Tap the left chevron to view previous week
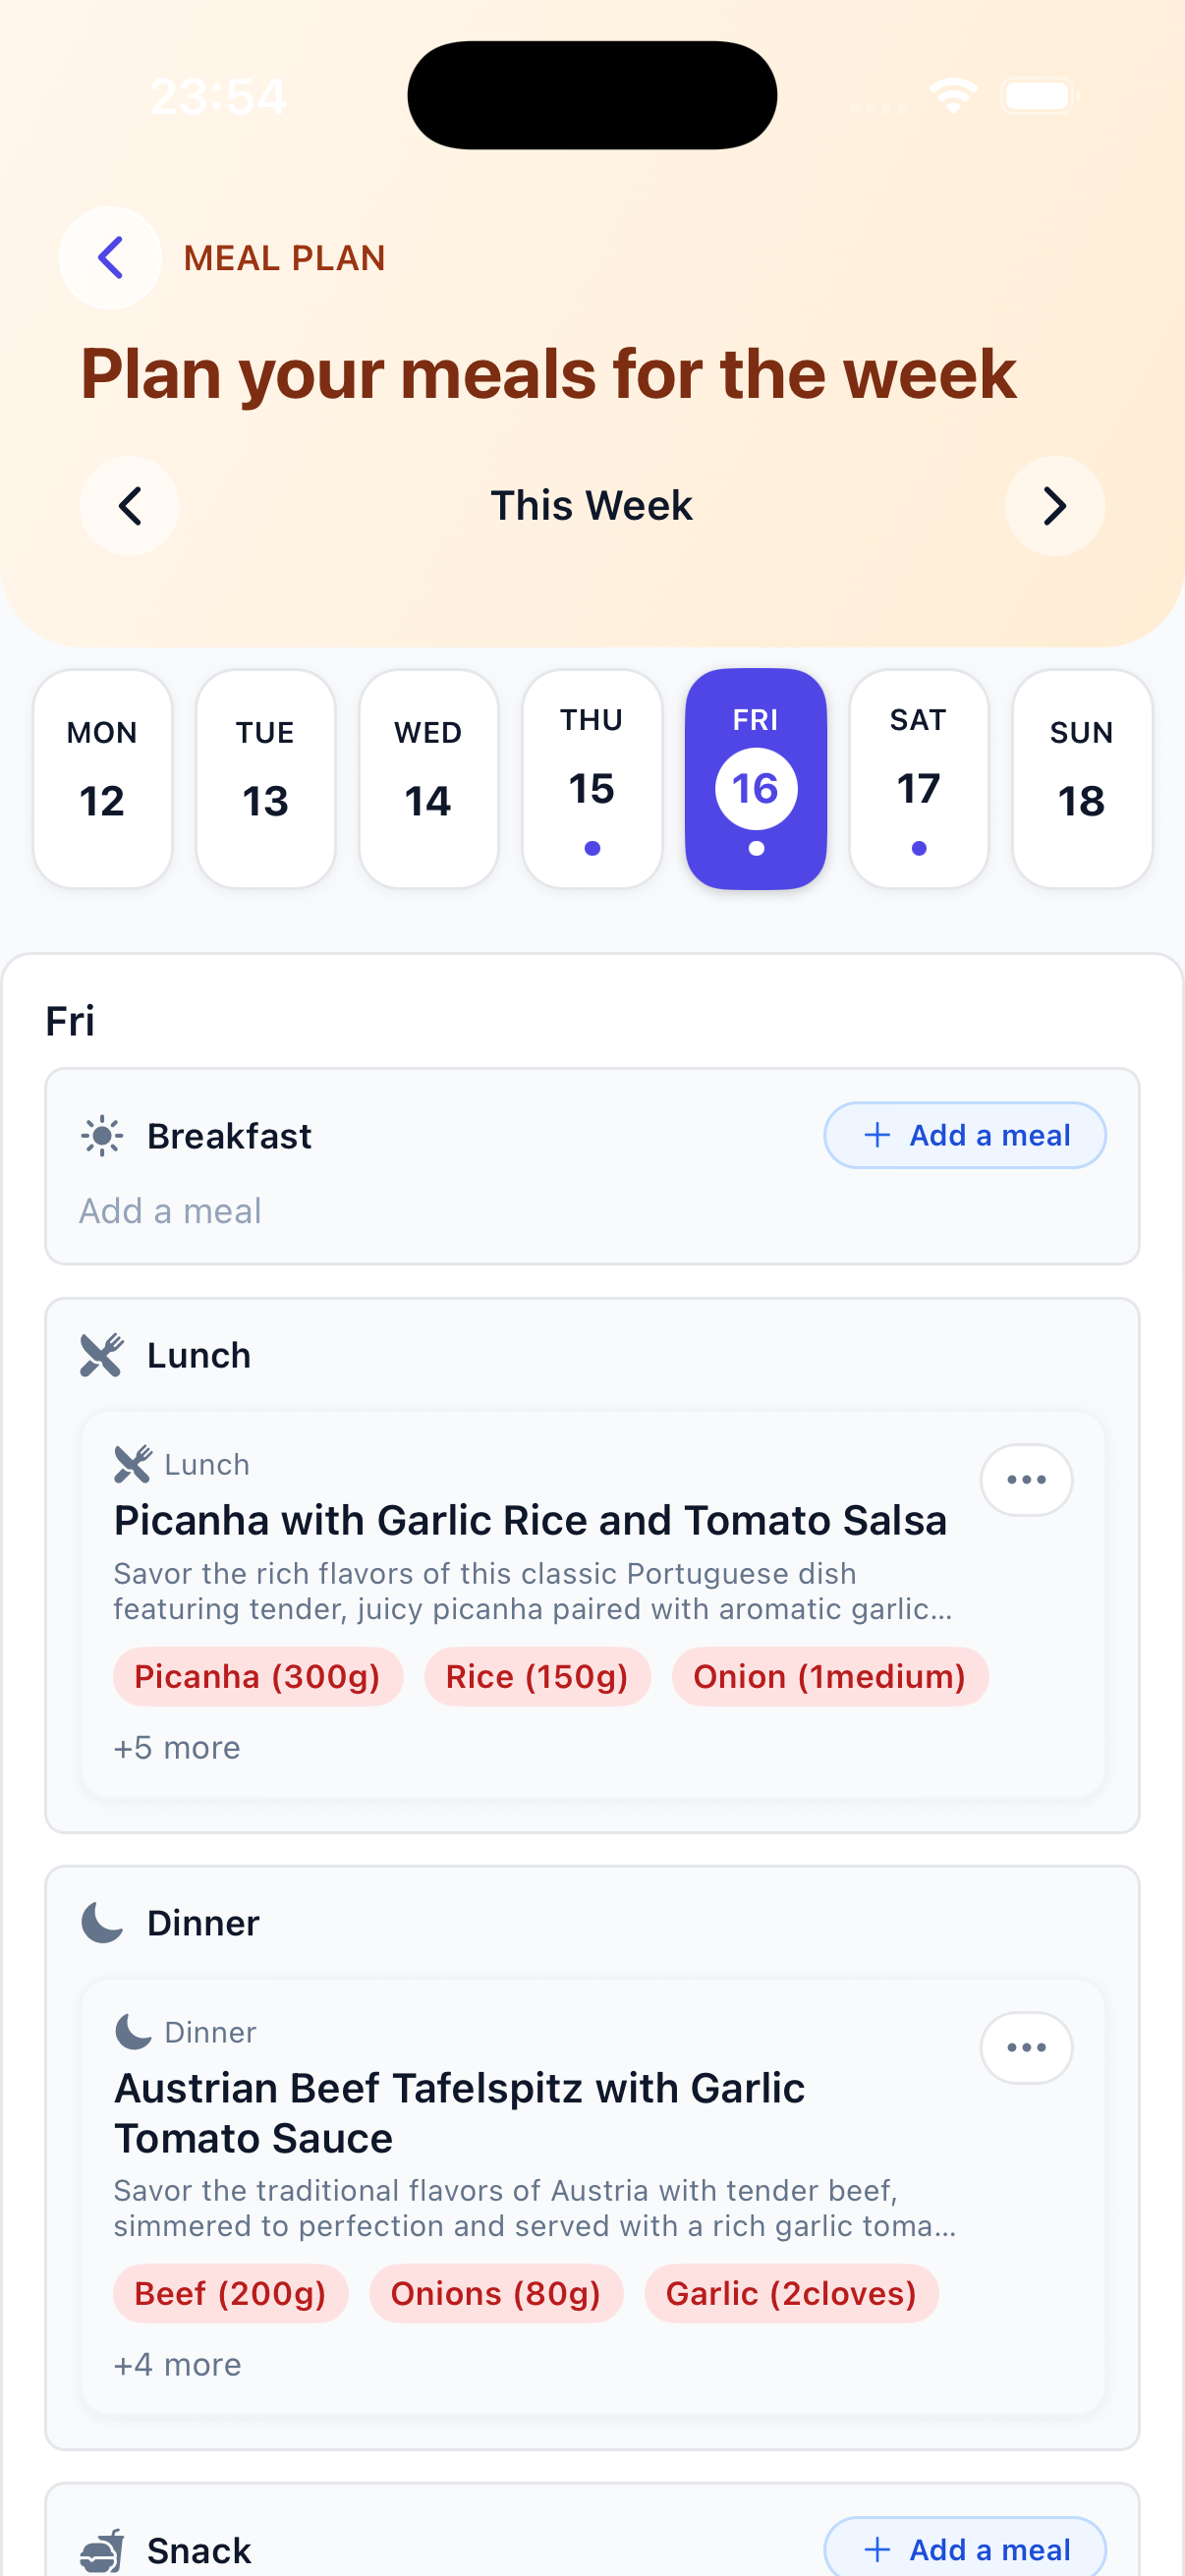The width and height of the screenshot is (1185, 2576). 130,506
